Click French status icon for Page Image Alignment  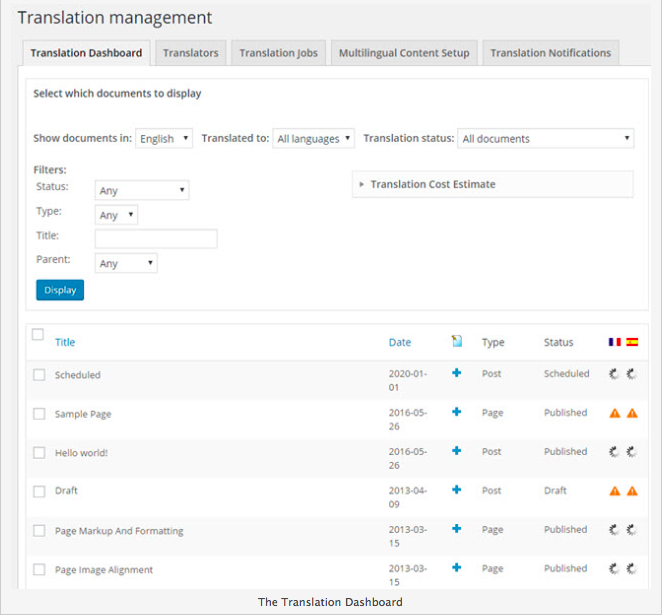pos(614,569)
